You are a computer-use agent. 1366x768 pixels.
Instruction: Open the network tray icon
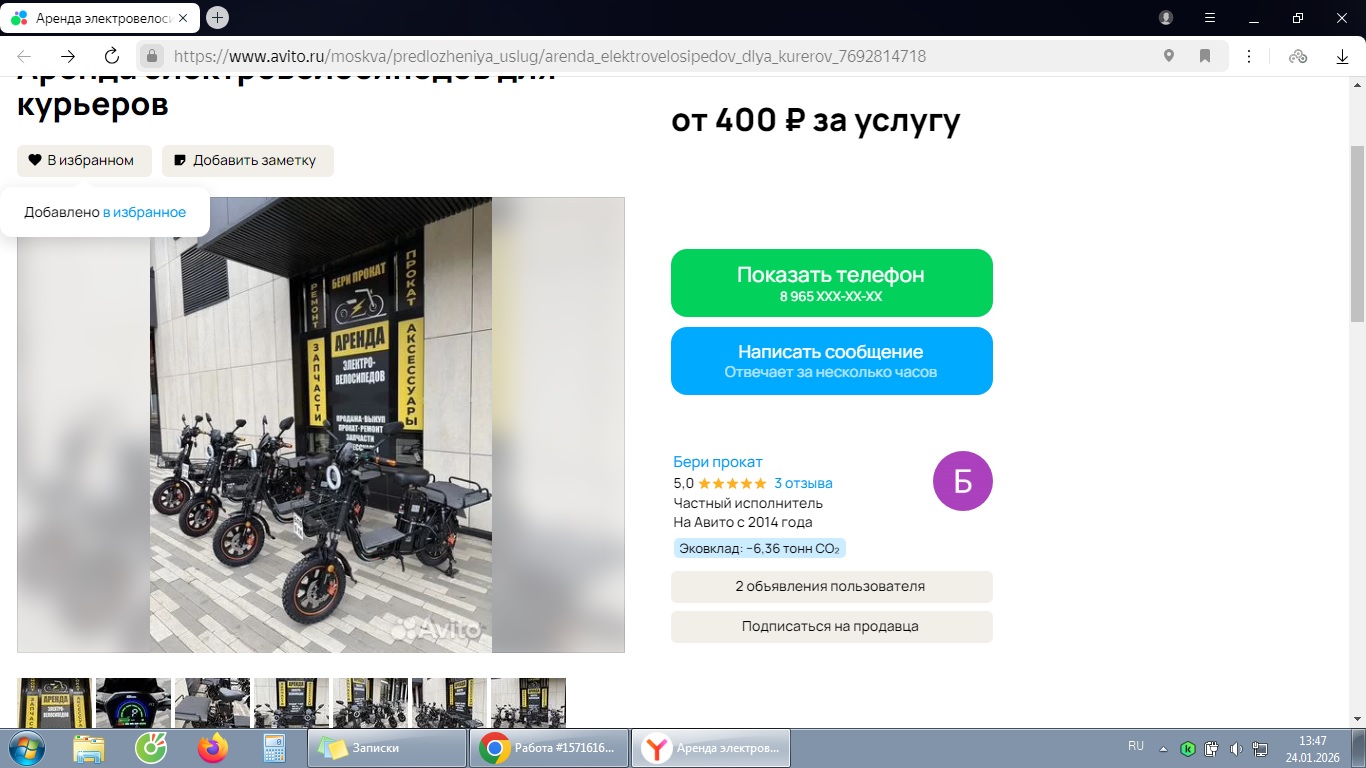point(1261,748)
